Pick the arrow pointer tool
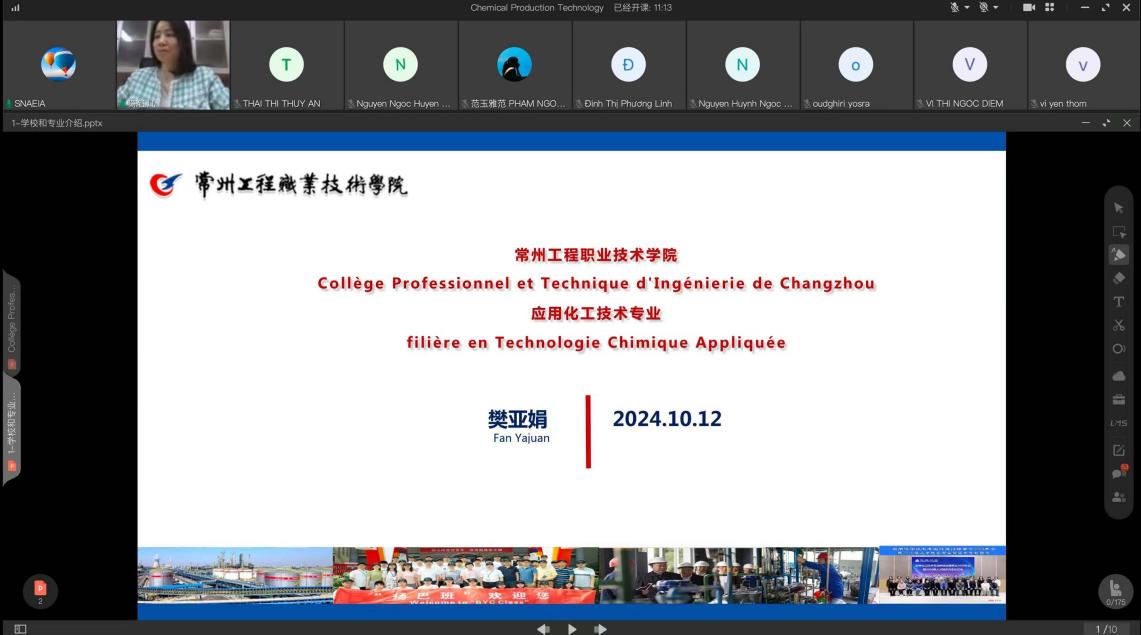 (1119, 208)
